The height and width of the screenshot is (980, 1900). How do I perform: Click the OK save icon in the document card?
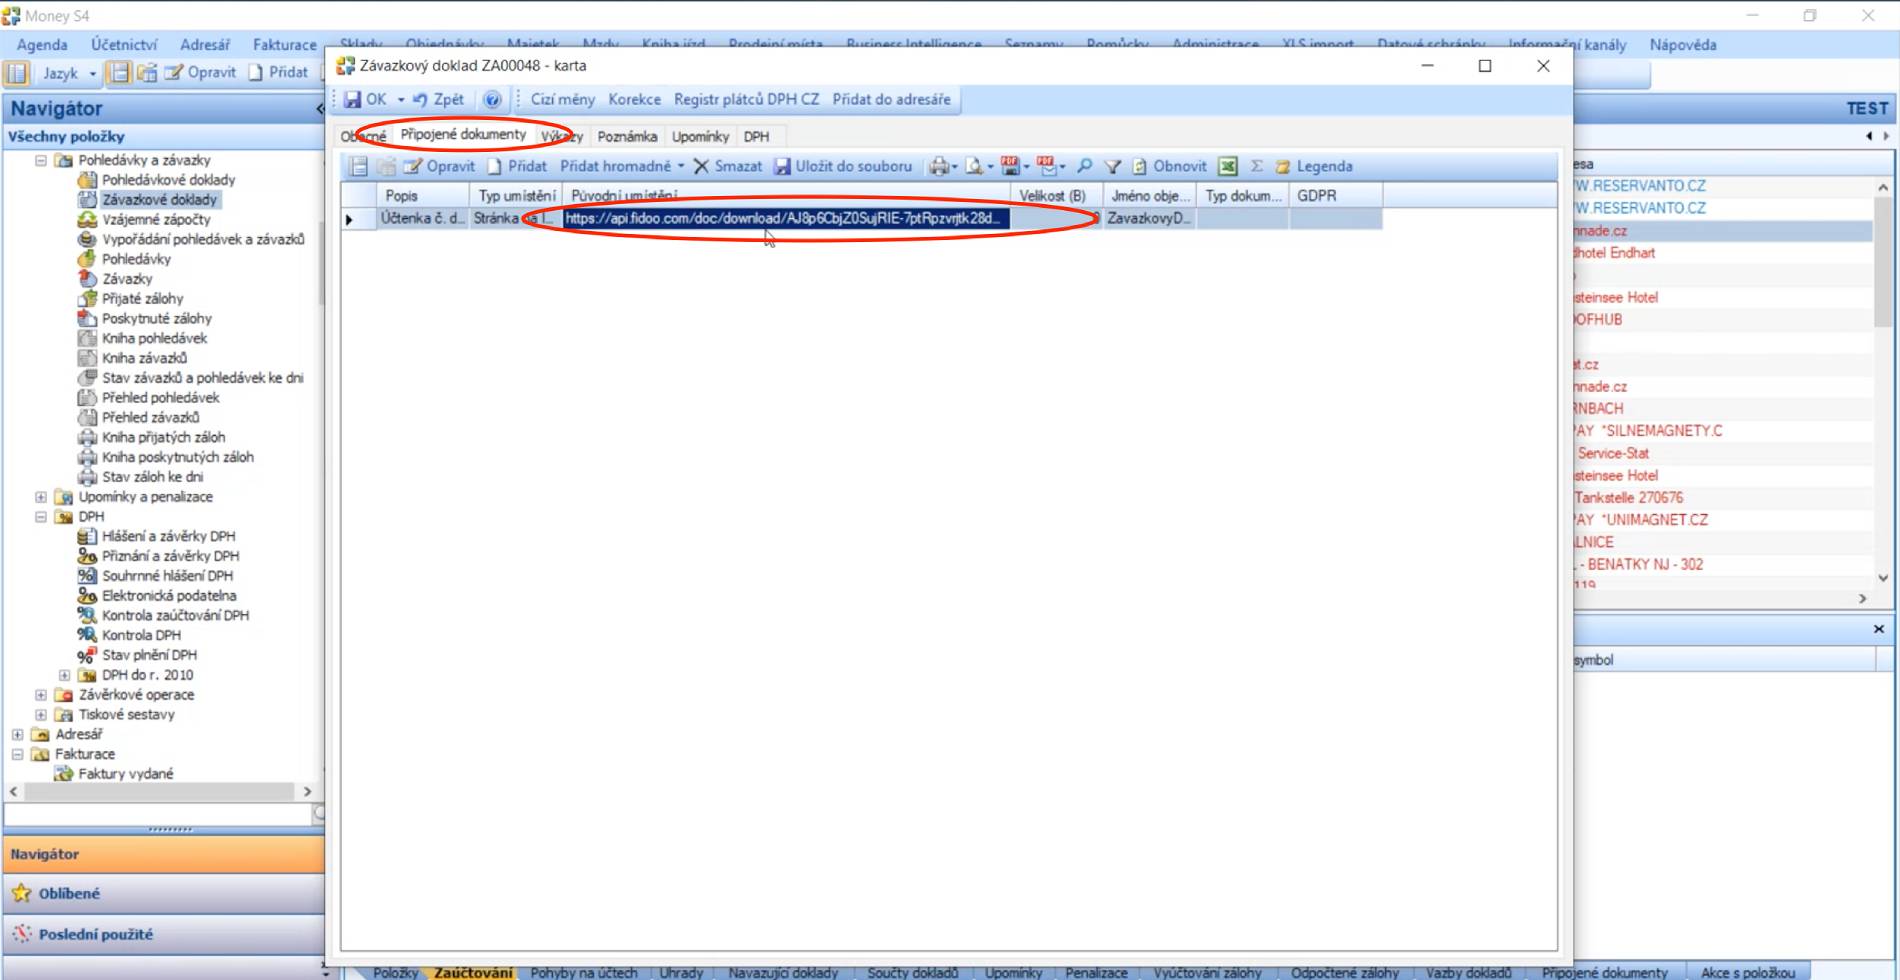point(353,99)
